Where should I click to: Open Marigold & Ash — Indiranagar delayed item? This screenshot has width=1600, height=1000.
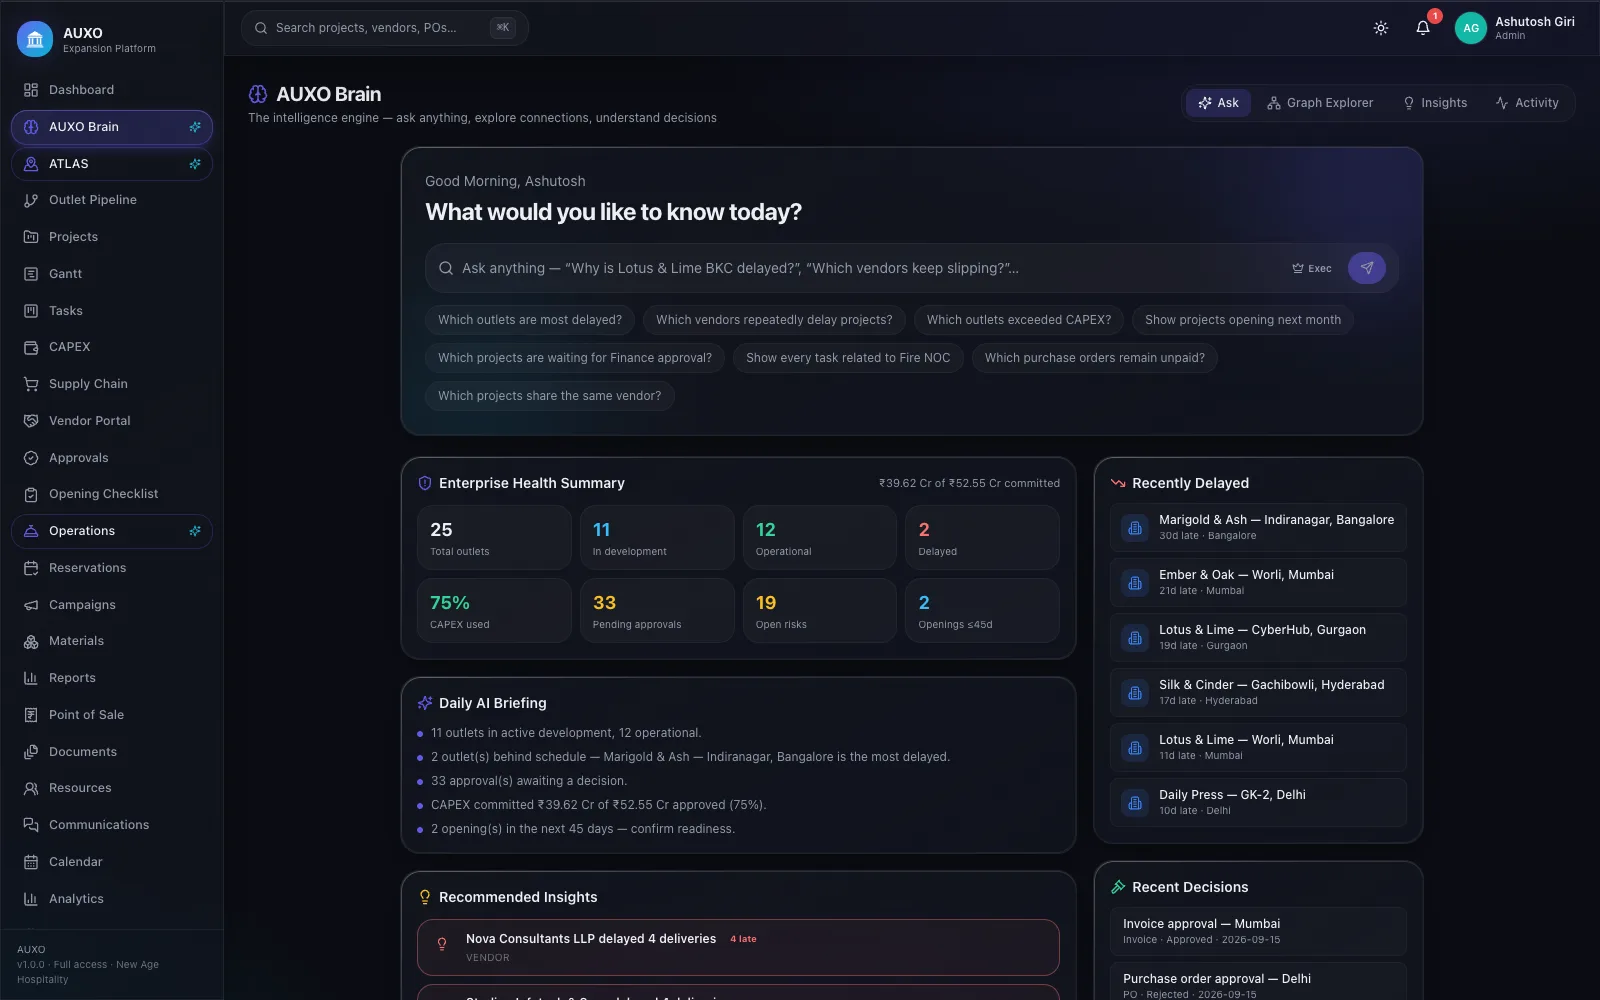[x=1258, y=528]
